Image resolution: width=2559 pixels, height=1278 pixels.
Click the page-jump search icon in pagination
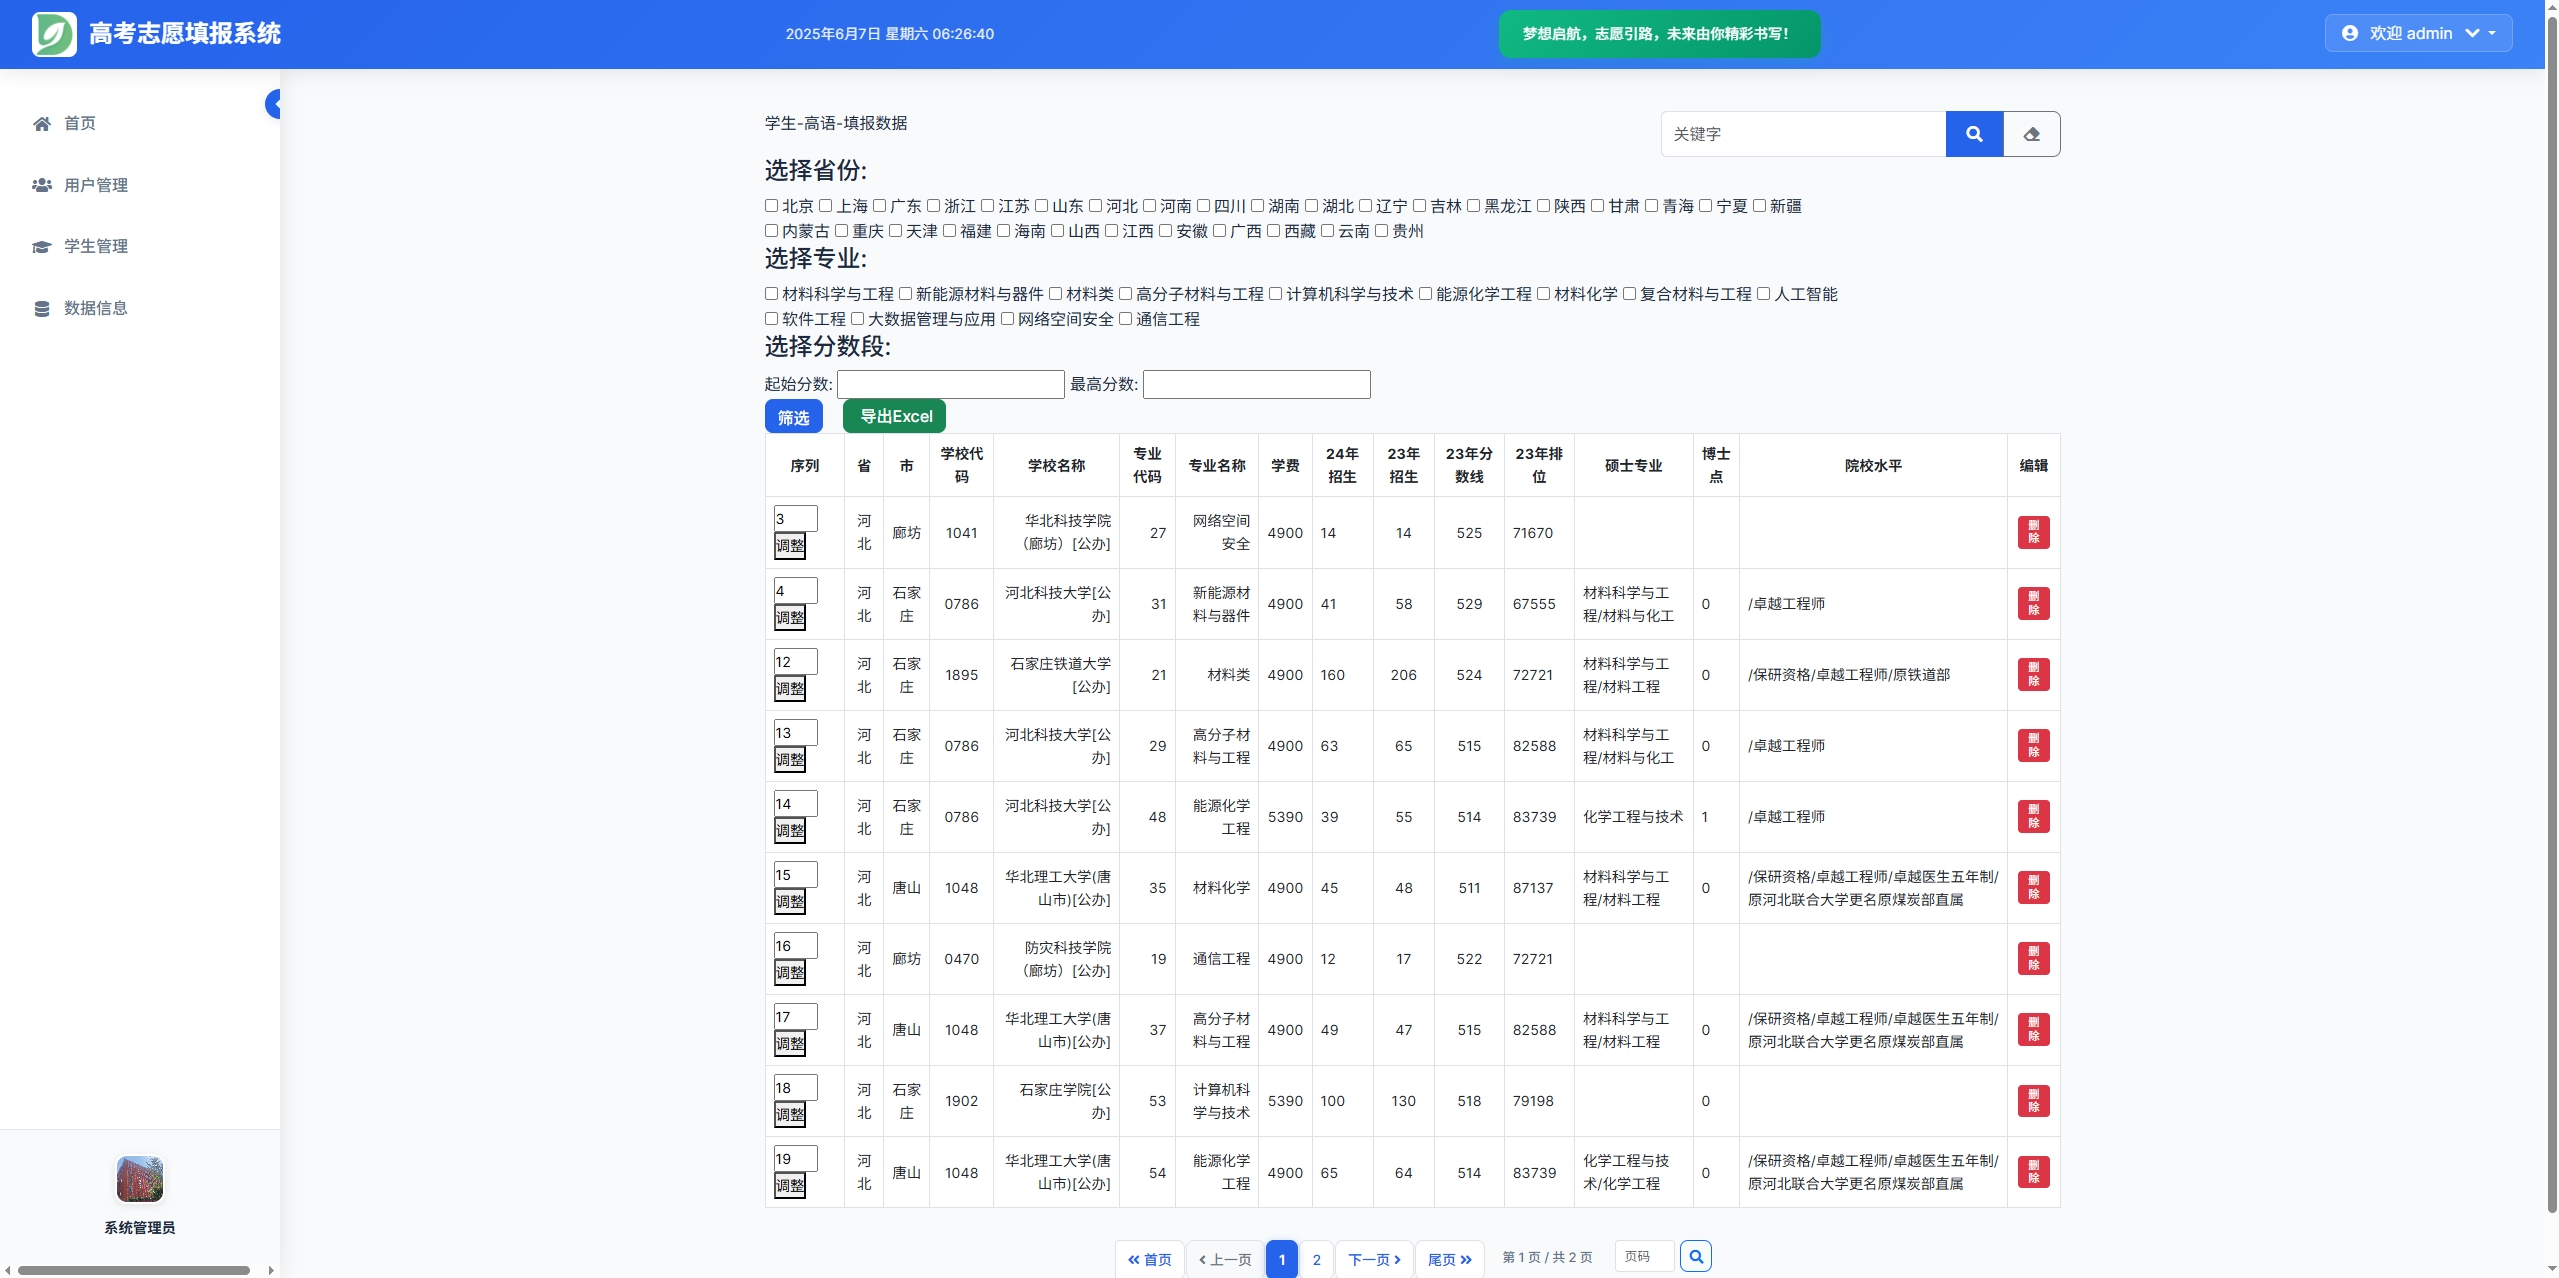[x=1695, y=1256]
